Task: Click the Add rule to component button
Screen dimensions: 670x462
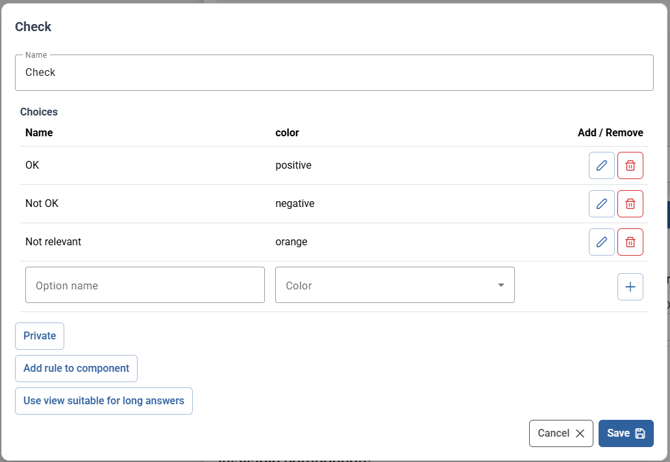Action: click(76, 368)
